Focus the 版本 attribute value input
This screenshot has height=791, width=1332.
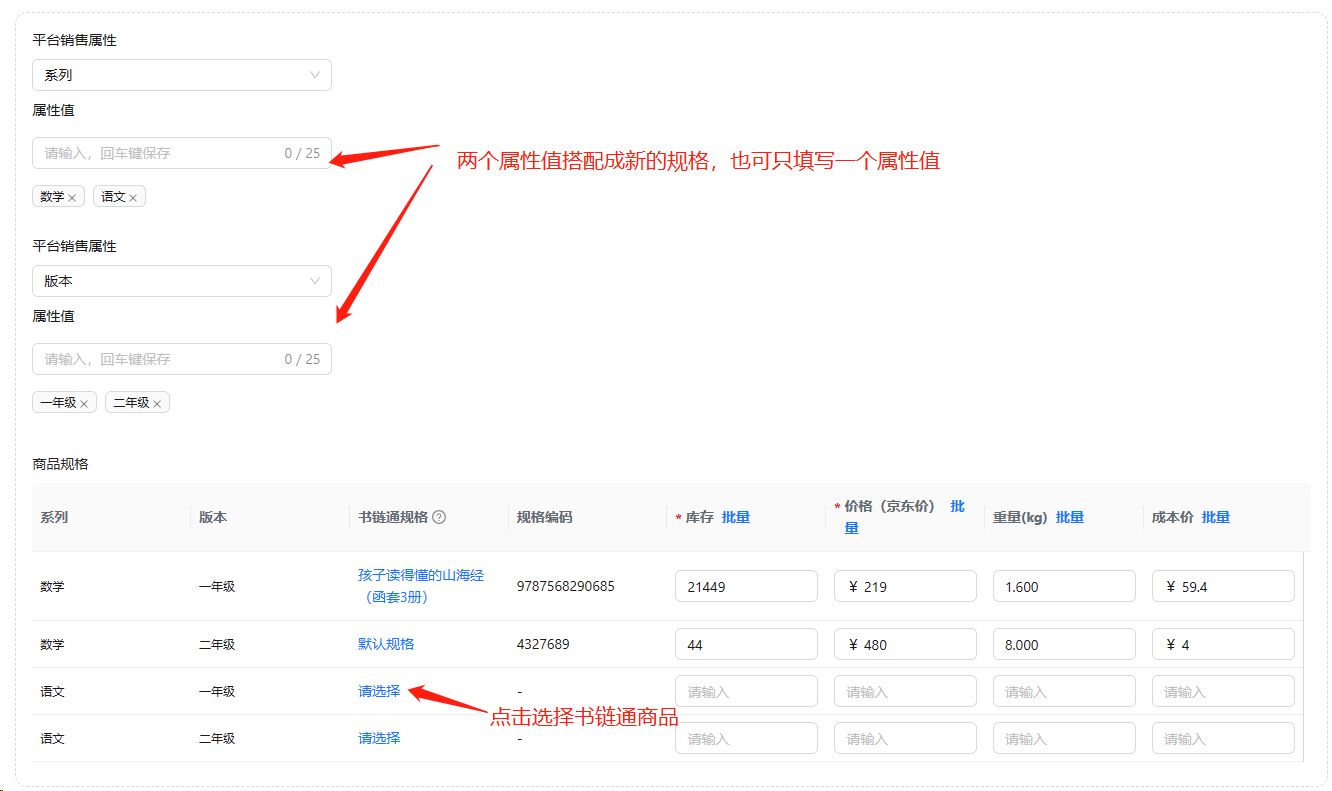182,359
